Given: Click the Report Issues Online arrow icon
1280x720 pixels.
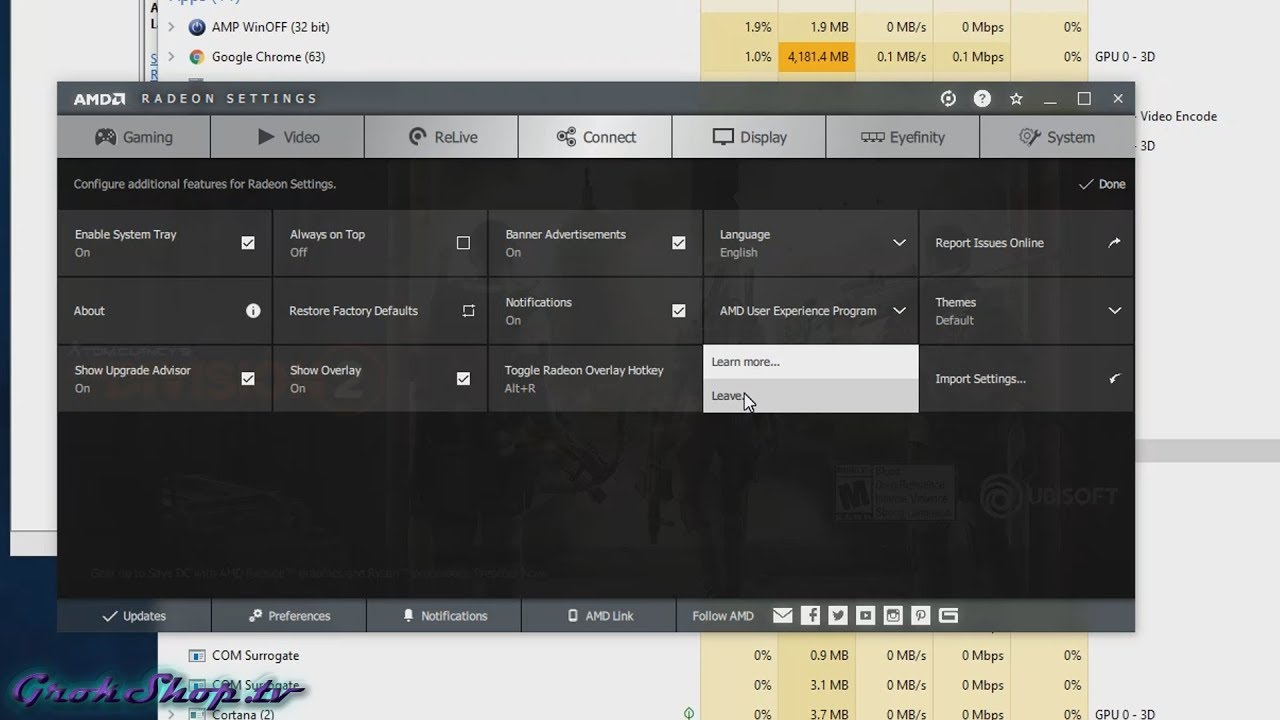Looking at the screenshot, I should [1114, 243].
